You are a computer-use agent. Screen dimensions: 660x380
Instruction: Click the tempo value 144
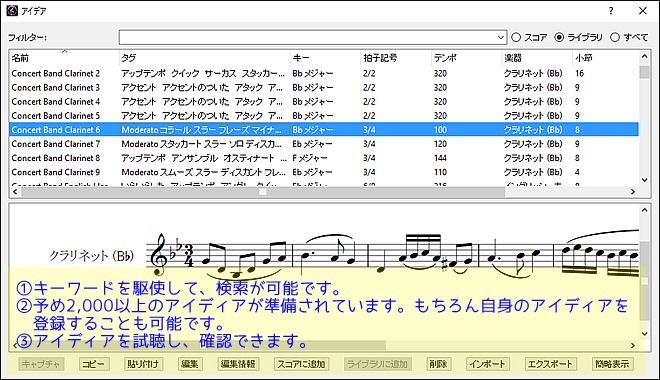pyautogui.click(x=440, y=158)
